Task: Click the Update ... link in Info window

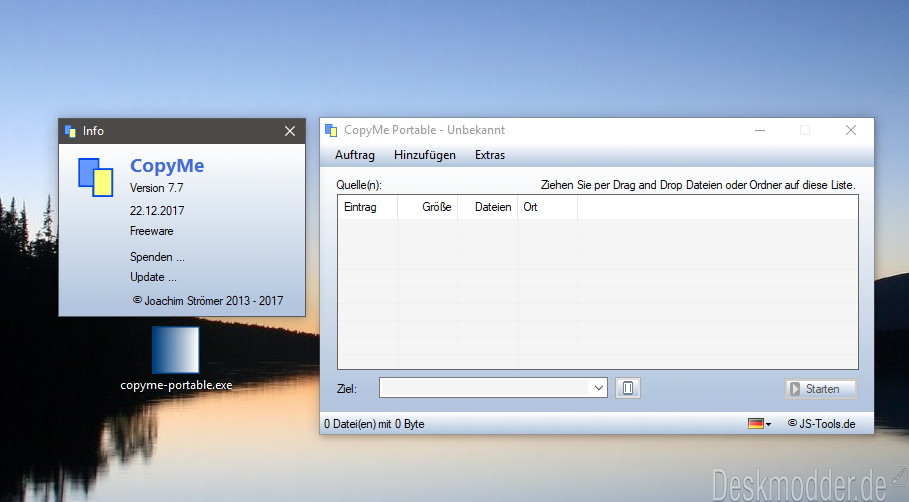Action: pyautogui.click(x=153, y=277)
